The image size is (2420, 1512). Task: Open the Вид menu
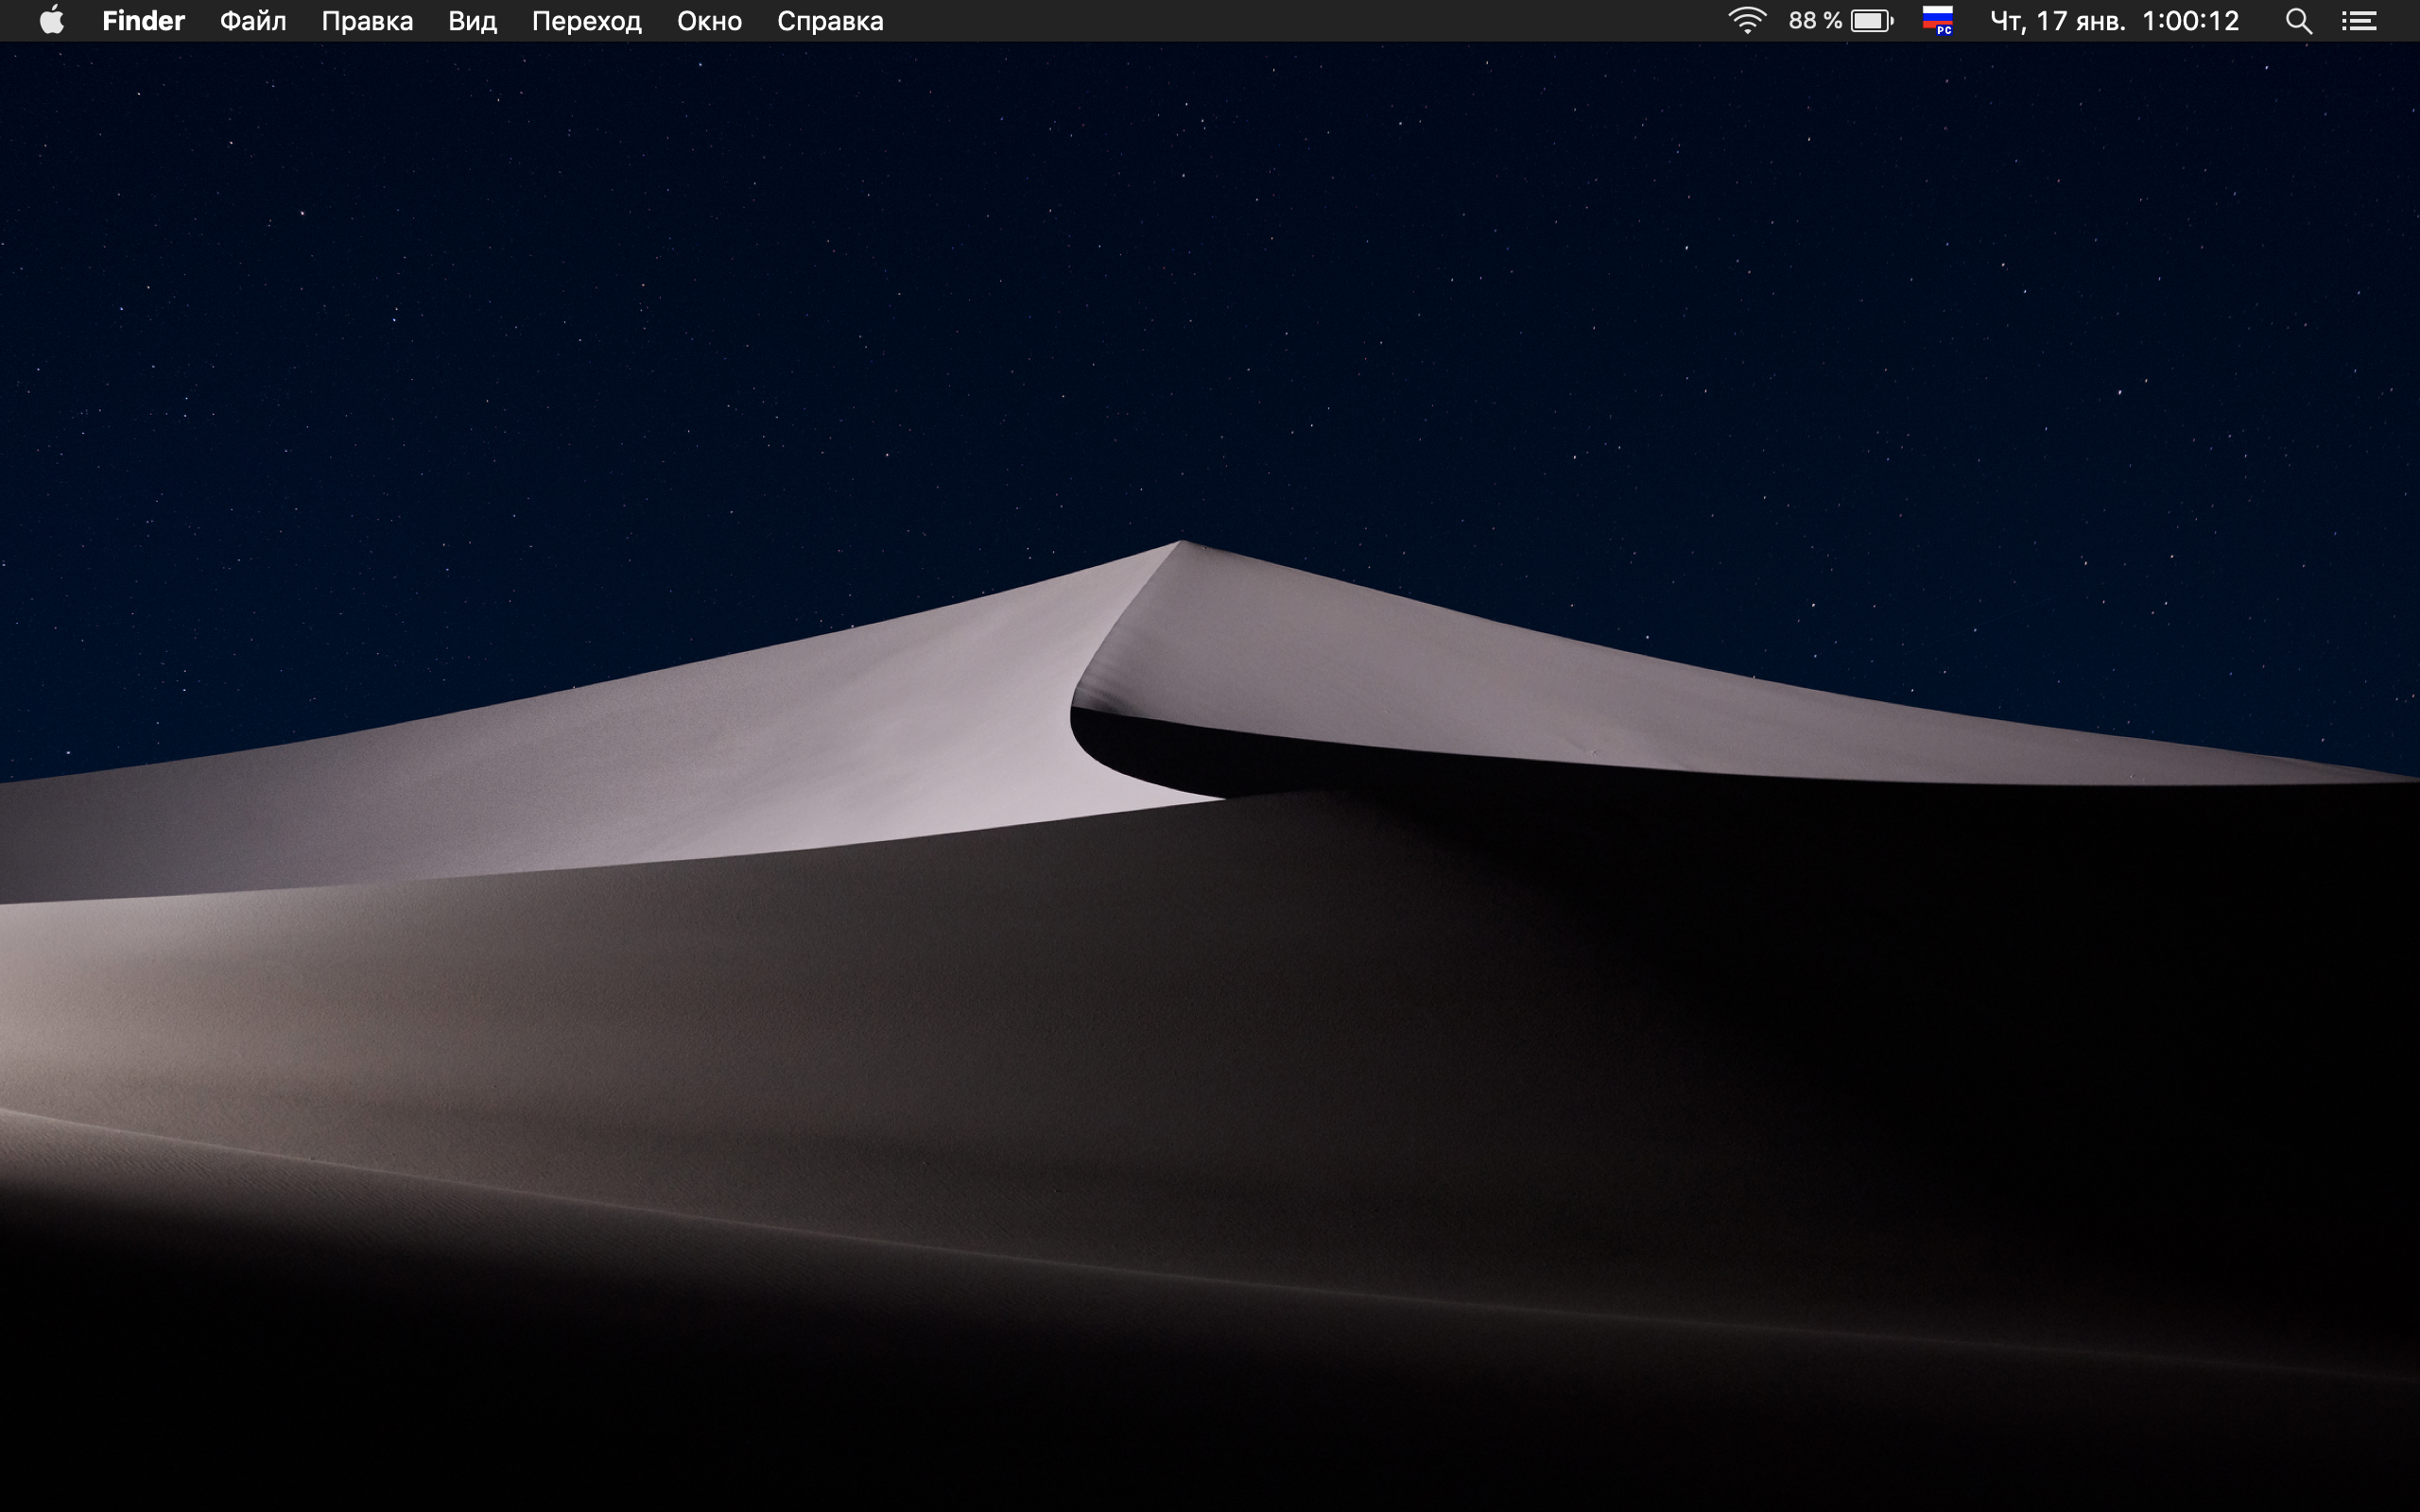coord(472,21)
